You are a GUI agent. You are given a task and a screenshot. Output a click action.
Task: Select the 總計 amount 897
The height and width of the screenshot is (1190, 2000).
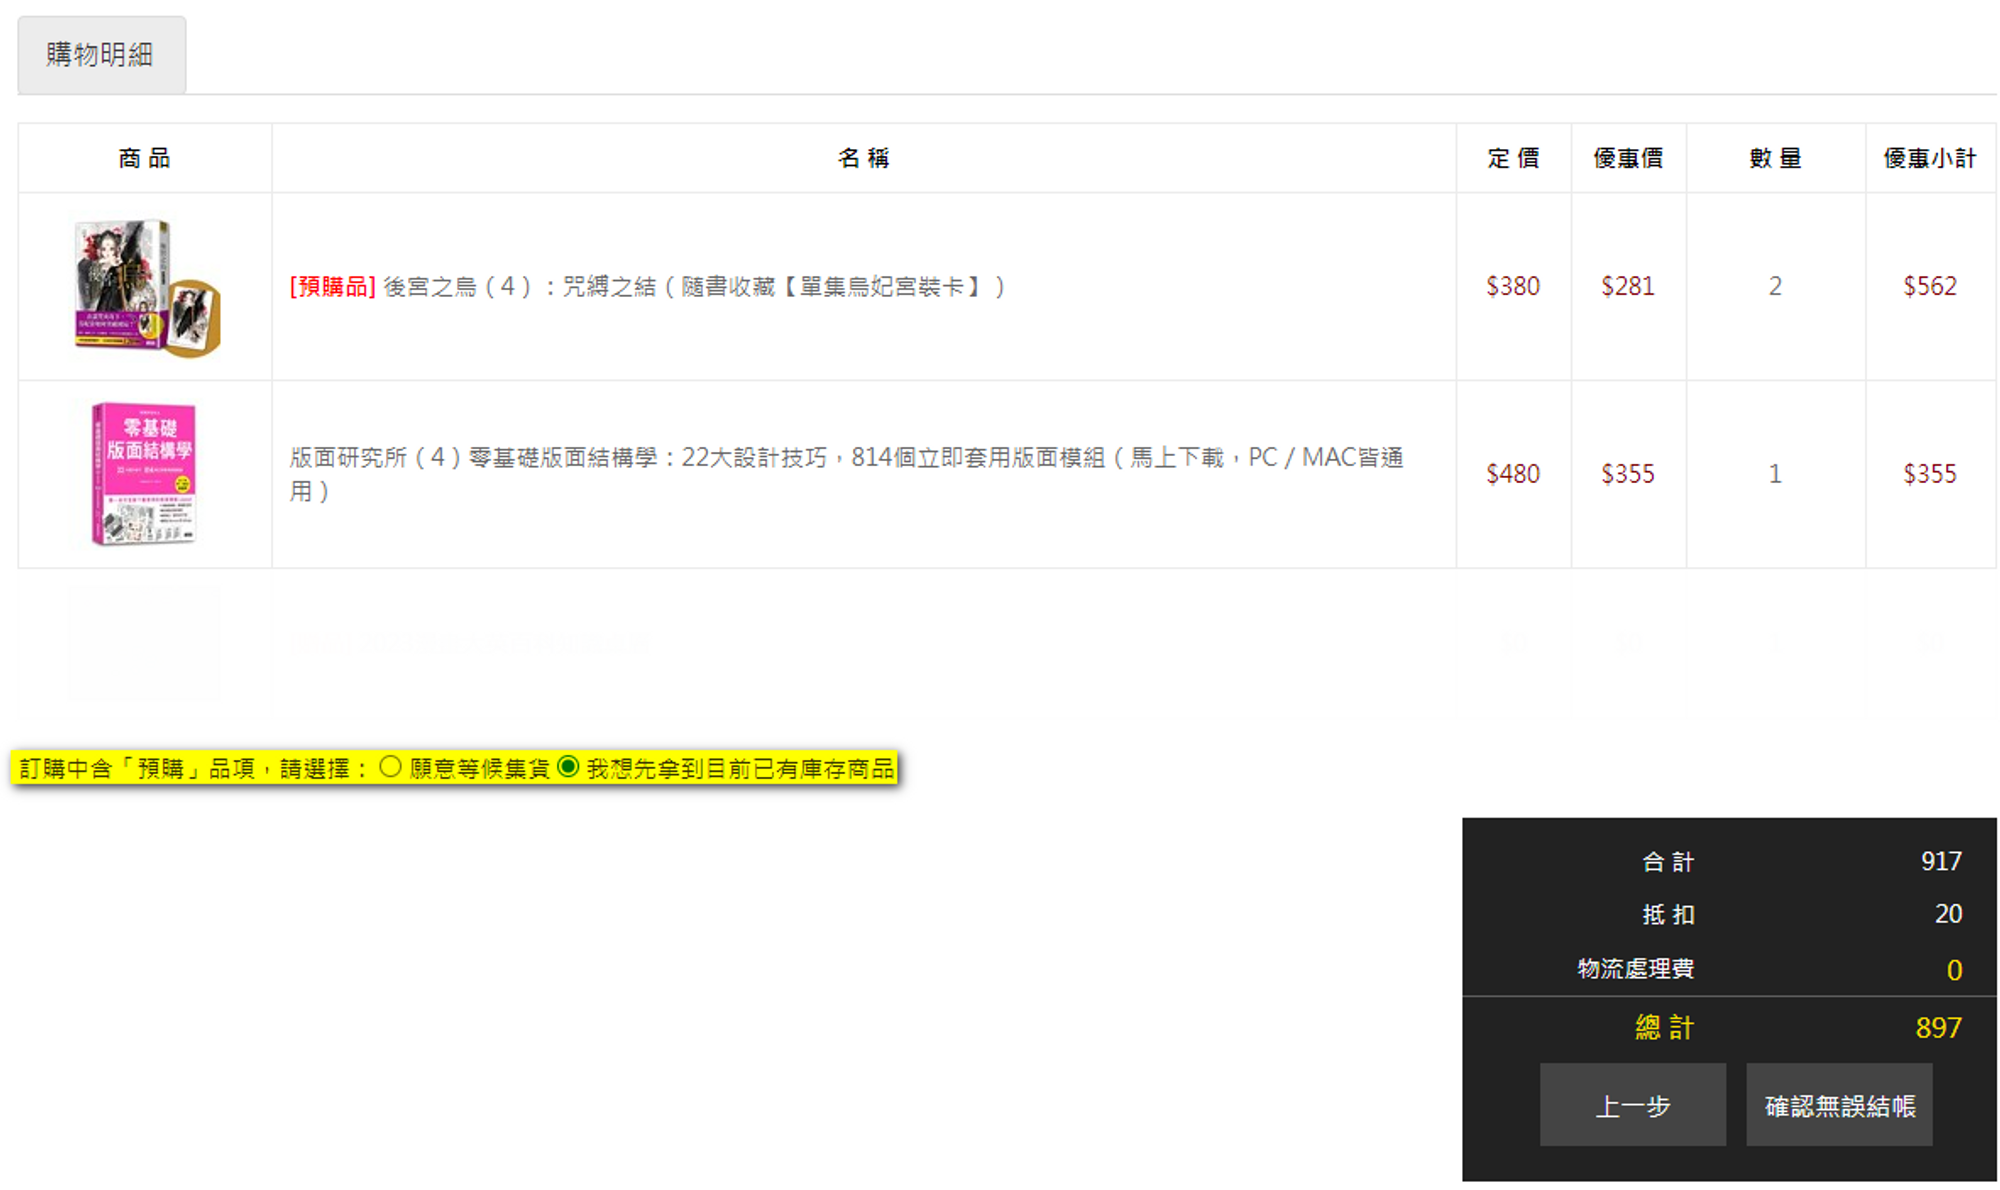(1938, 1028)
